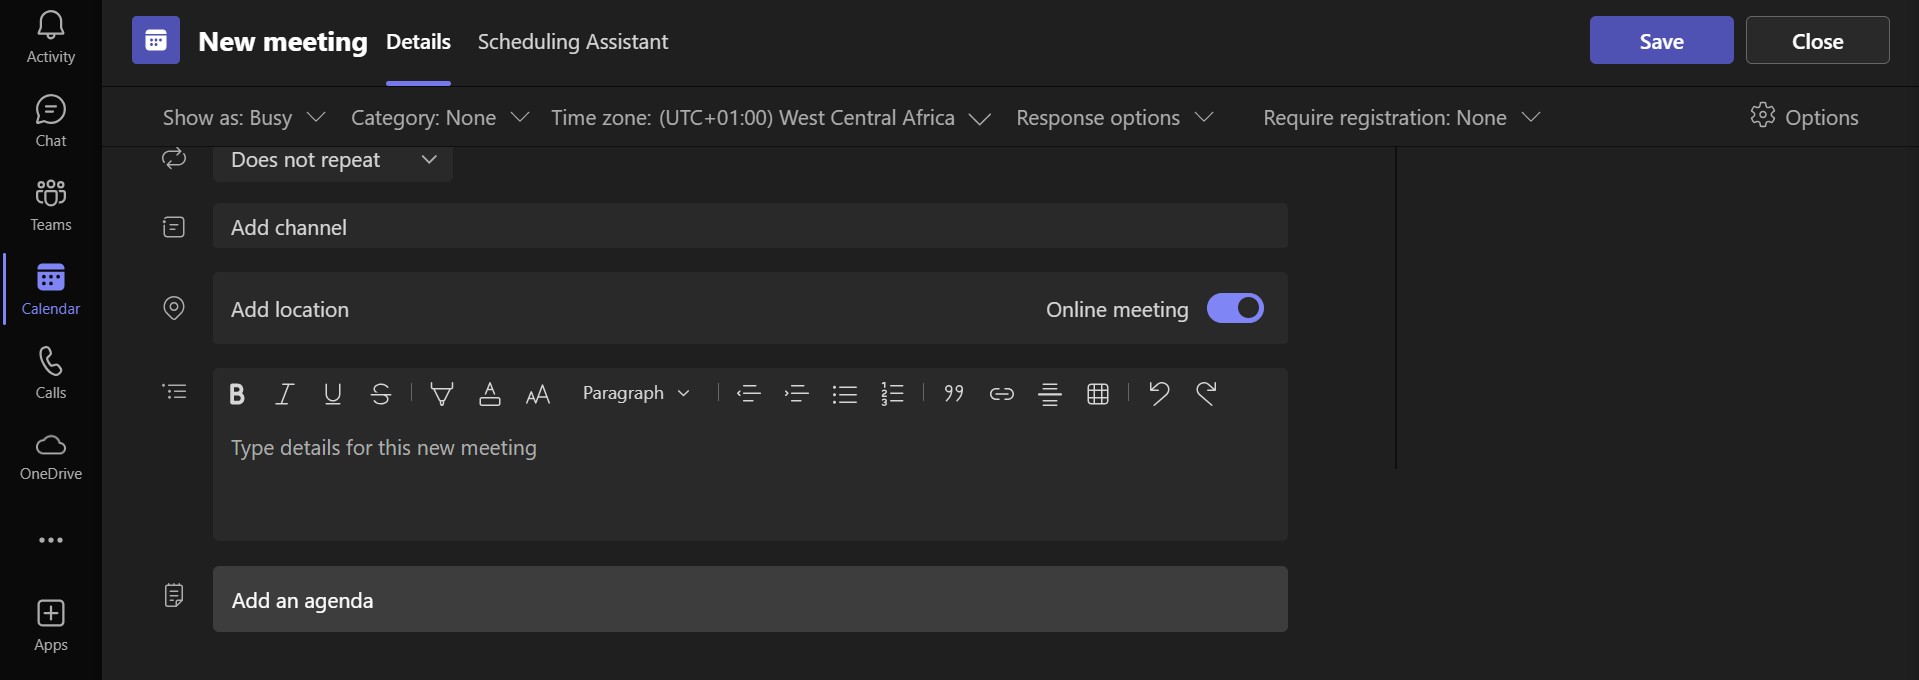Apply italic formatting
The height and width of the screenshot is (680, 1919).
tap(284, 394)
